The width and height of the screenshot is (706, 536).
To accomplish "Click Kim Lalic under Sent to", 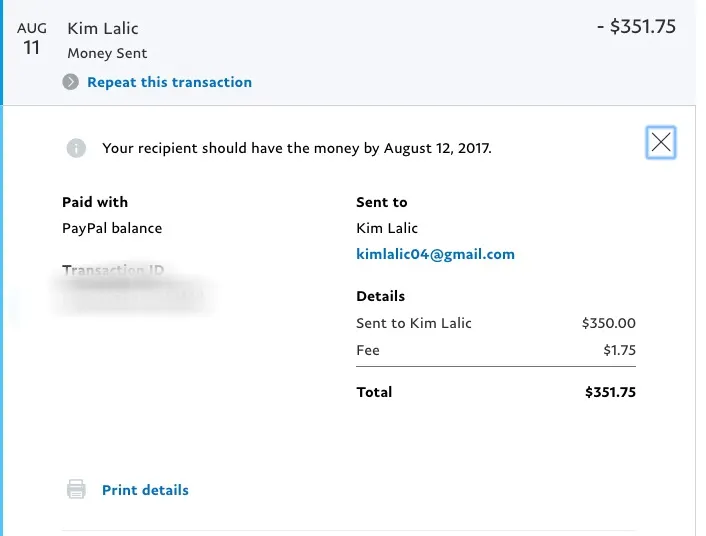I will (387, 228).
